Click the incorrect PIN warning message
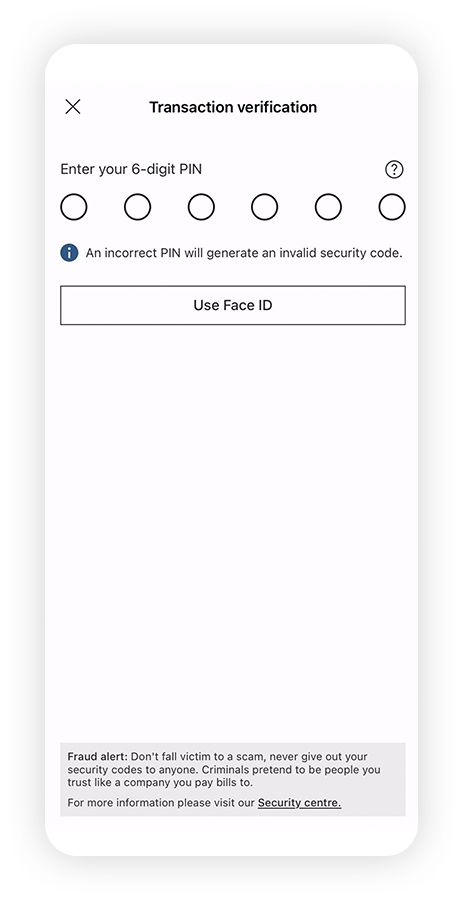This screenshot has height=900, width=465. [x=244, y=253]
